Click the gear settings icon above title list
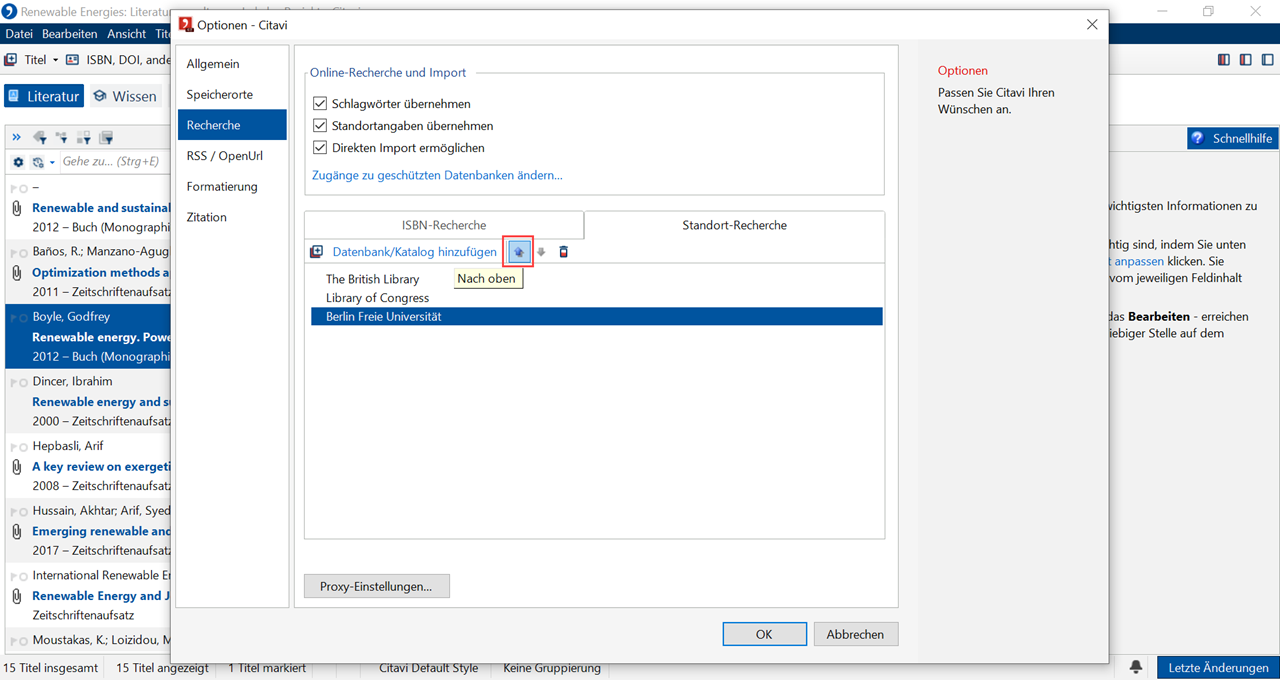 [18, 162]
